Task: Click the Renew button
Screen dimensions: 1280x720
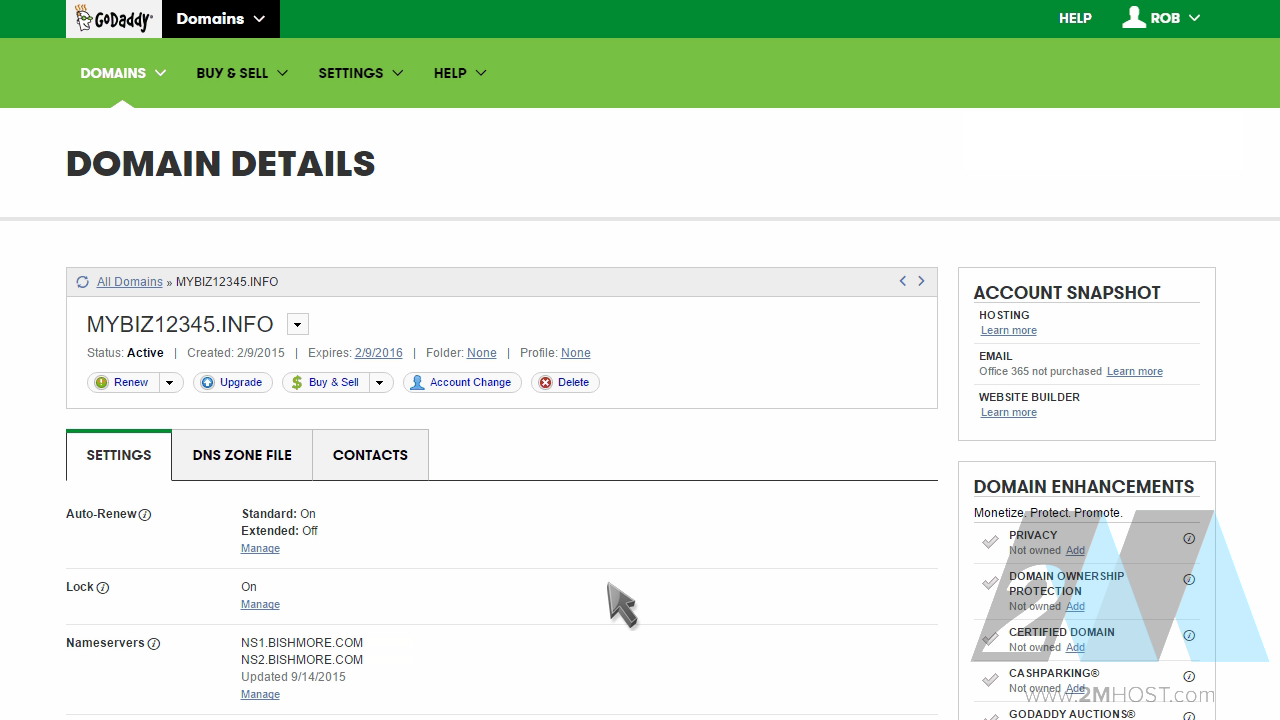Action: point(123,382)
